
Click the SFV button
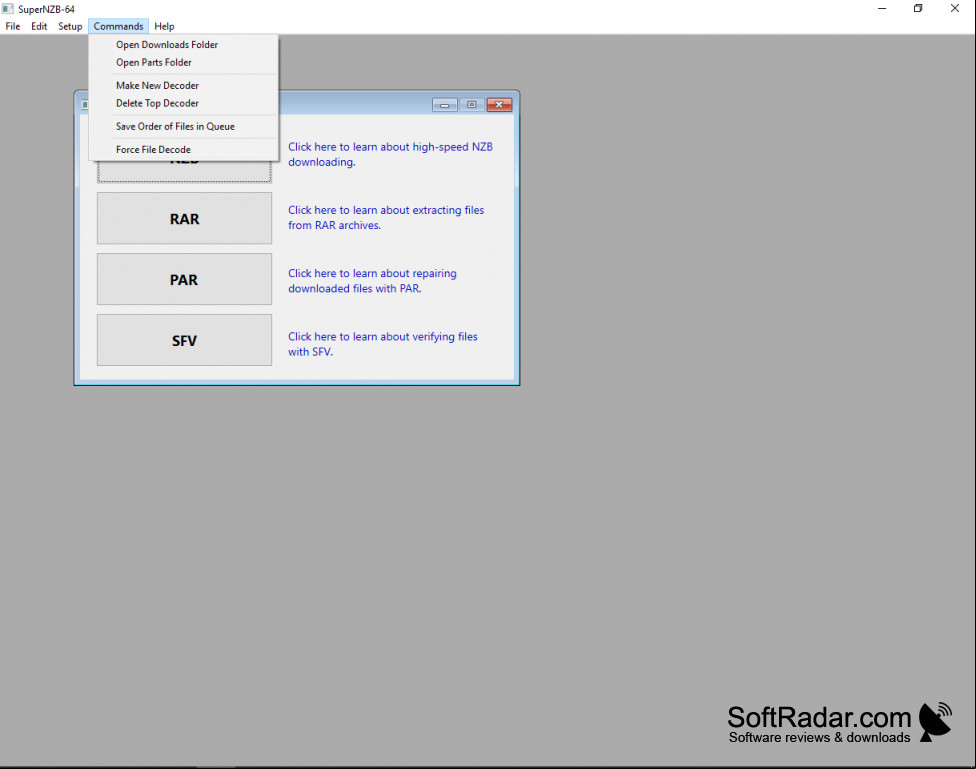(184, 340)
